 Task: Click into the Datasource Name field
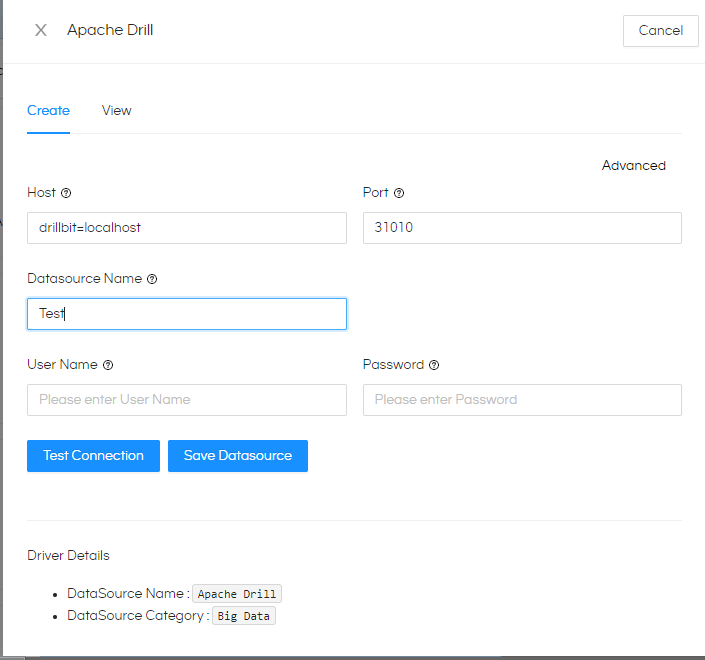click(x=187, y=314)
